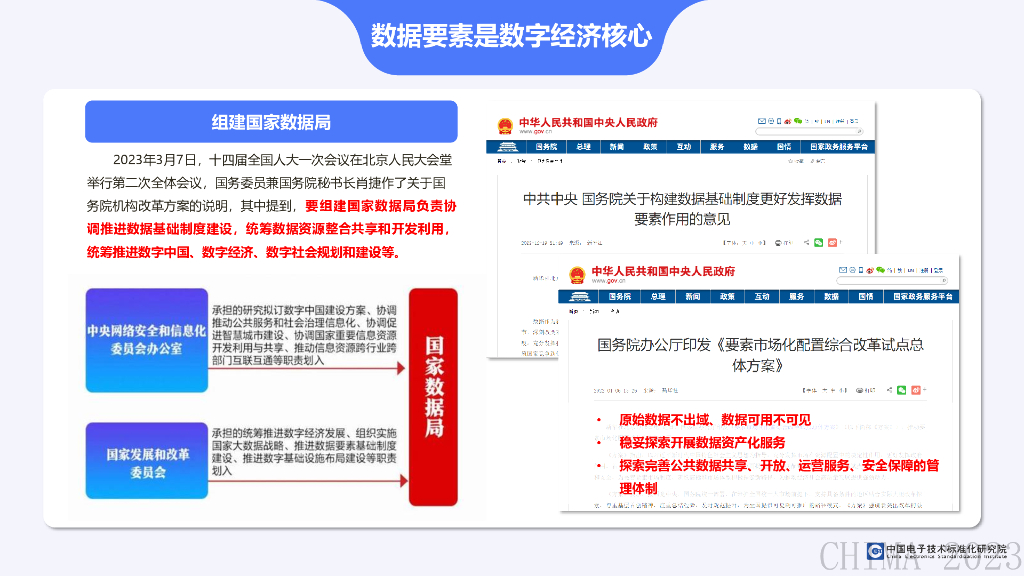This screenshot has width=1024, height=576.
Task: Click institute logo at slide bottom right
Action: [x=875, y=551]
